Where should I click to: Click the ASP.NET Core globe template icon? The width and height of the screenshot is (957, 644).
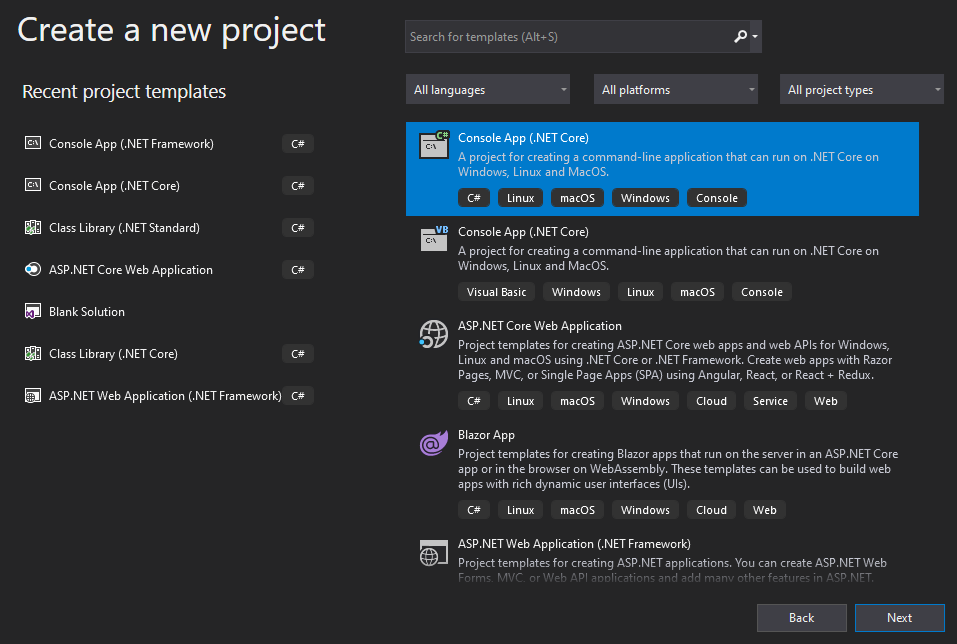(434, 335)
